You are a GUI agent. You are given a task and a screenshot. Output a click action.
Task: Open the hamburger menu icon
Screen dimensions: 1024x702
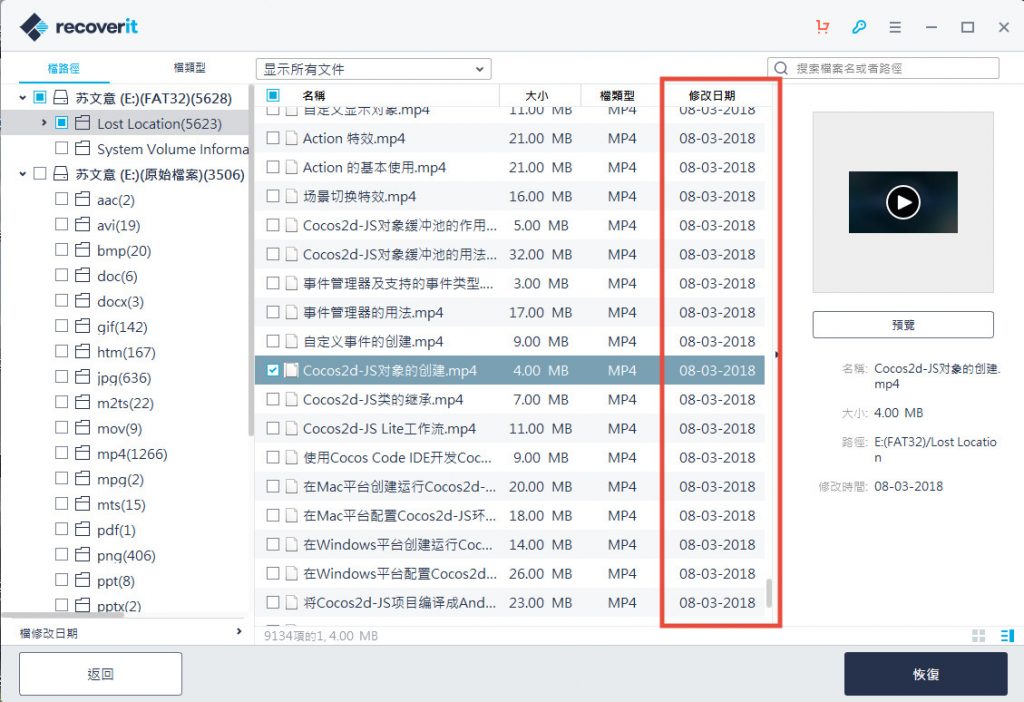(895, 27)
